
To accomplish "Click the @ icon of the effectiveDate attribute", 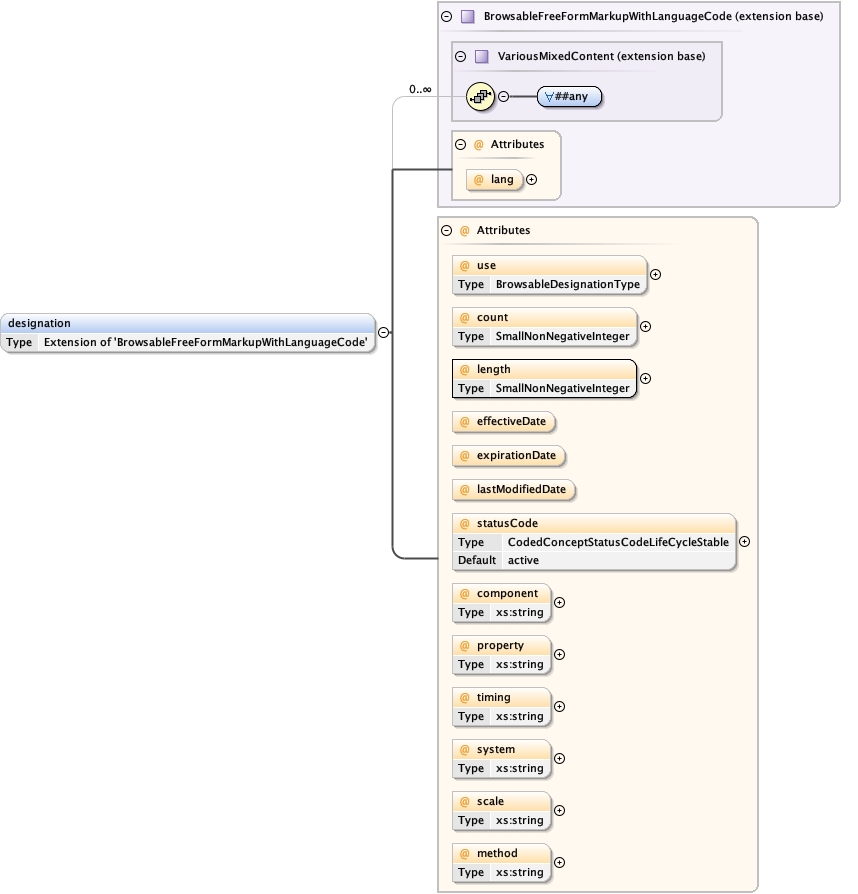I will 465,422.
